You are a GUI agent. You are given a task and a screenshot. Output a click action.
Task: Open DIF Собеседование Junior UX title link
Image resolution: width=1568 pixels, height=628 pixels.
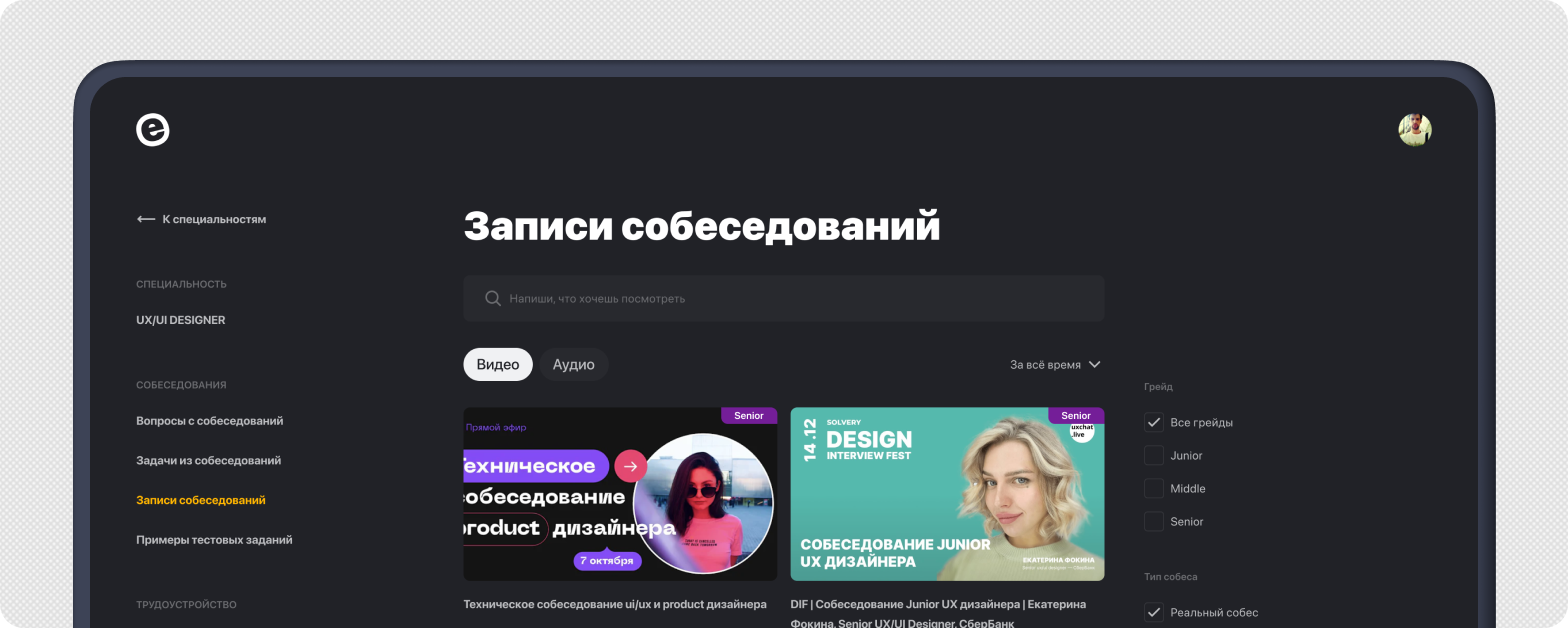(938, 613)
